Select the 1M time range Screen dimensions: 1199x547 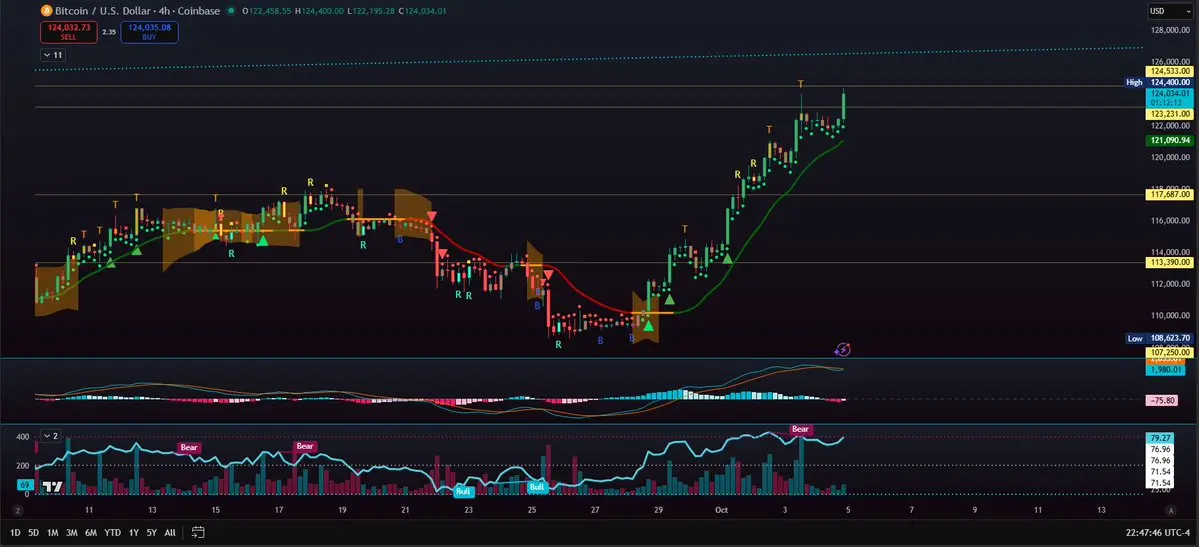53,532
